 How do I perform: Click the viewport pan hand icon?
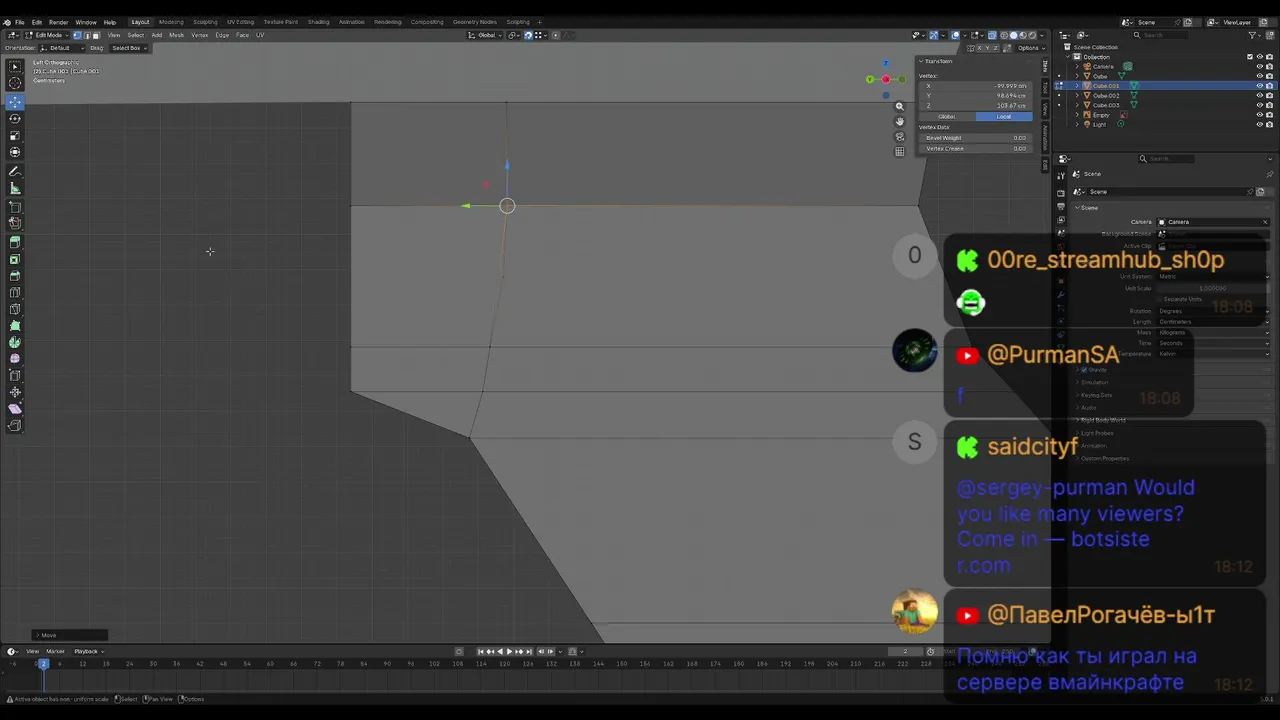pos(899,121)
